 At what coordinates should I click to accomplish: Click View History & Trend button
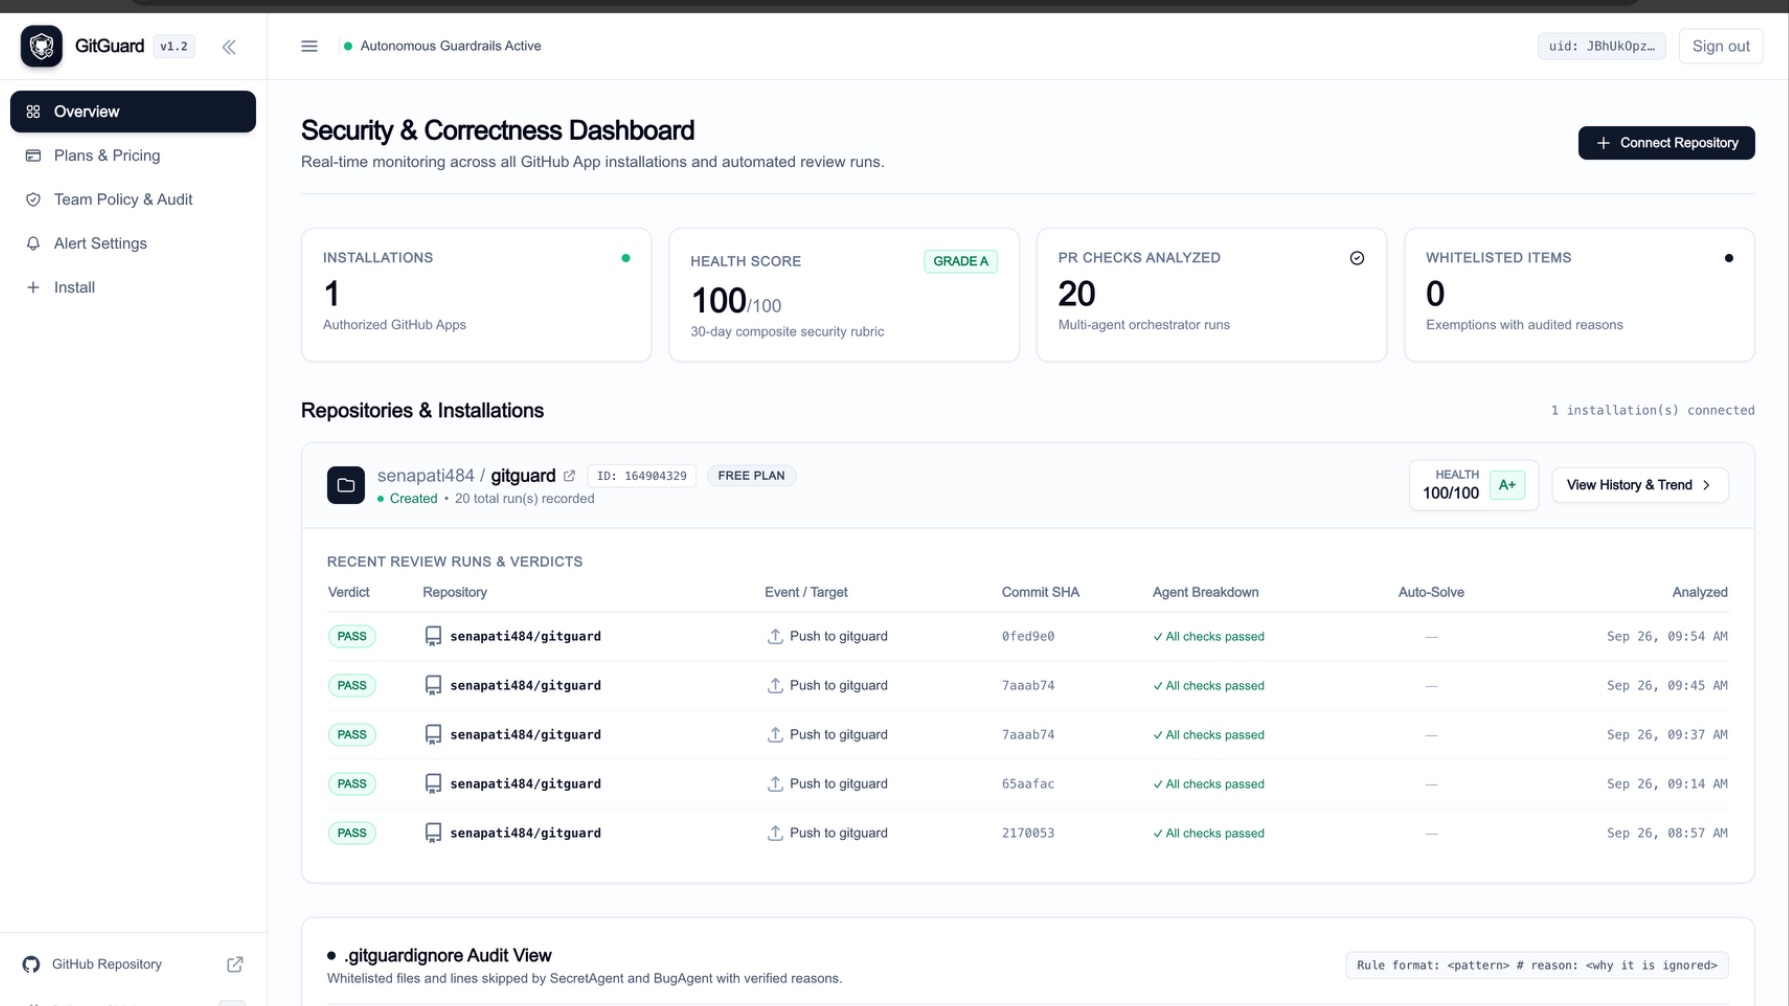click(1639, 485)
